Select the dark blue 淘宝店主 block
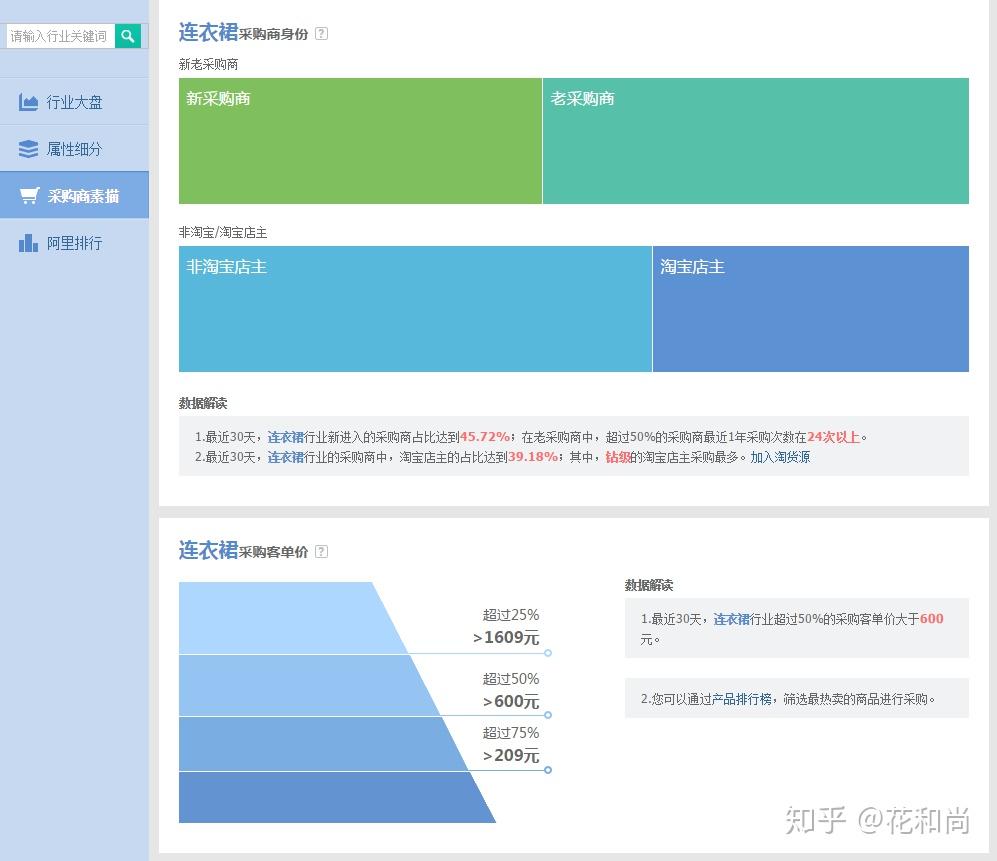 click(811, 308)
